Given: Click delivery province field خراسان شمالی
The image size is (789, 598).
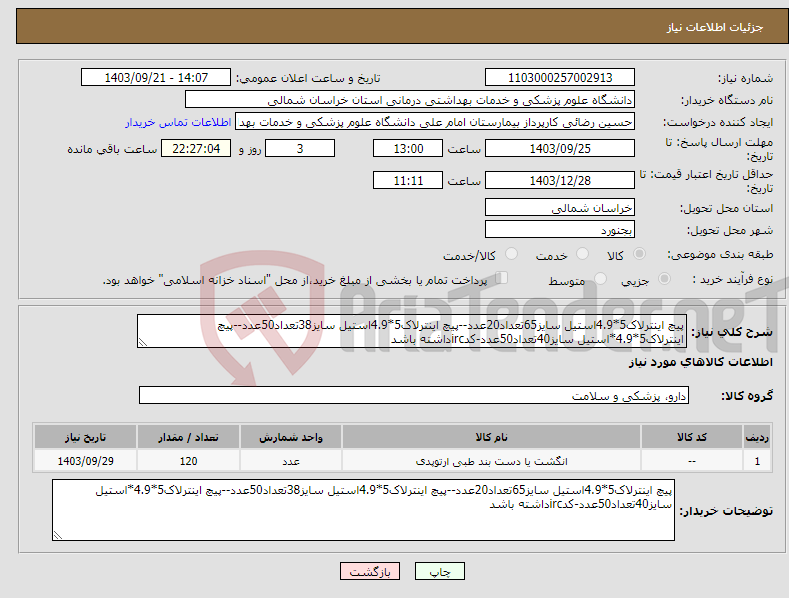Looking at the screenshot, I should pyautogui.click(x=560, y=207).
